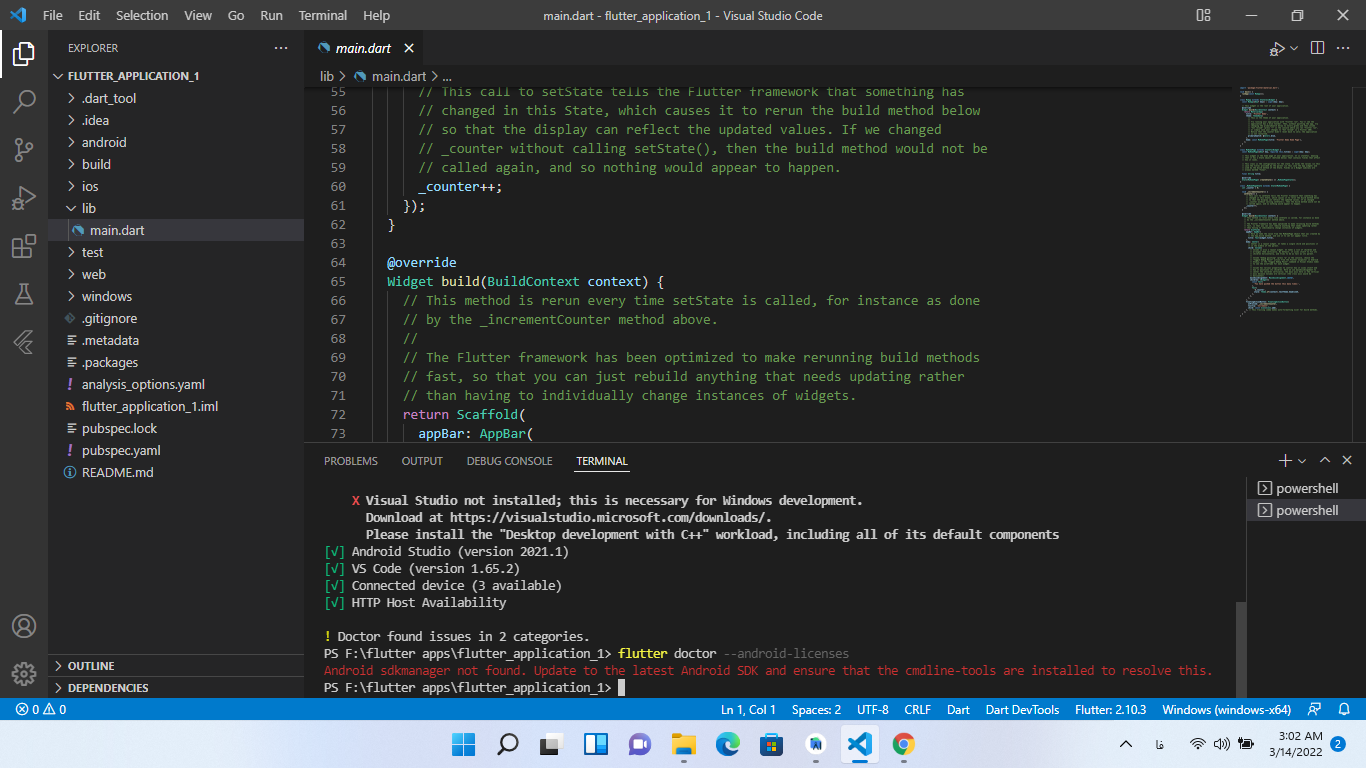Open the File menu
Image resolution: width=1366 pixels, height=768 pixels.
point(52,15)
